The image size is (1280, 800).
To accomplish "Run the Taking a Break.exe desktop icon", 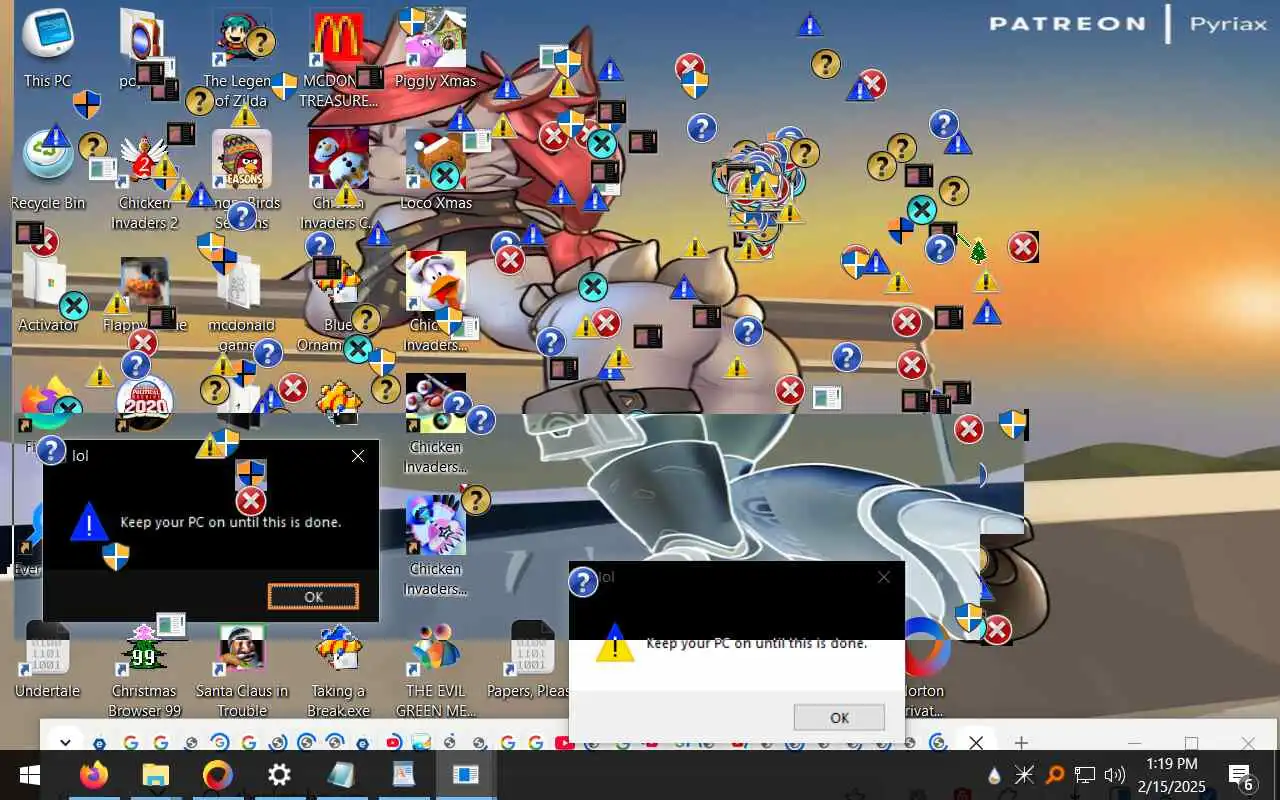I will (338, 670).
